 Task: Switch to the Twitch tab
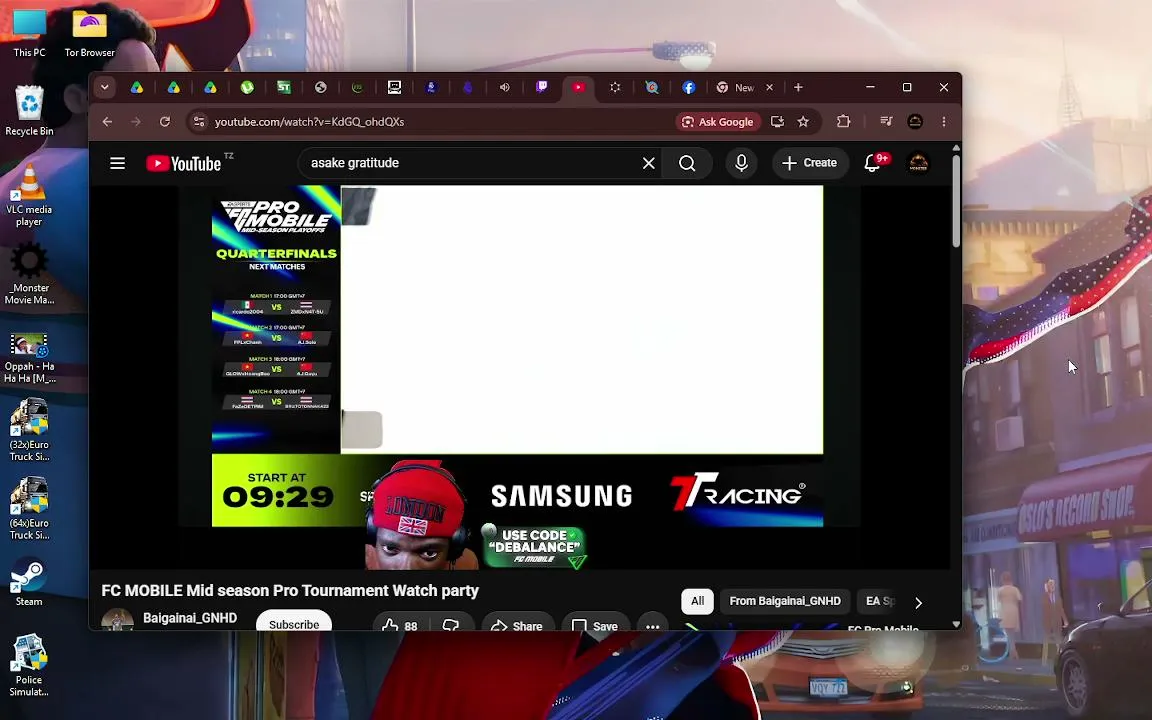pyautogui.click(x=541, y=87)
